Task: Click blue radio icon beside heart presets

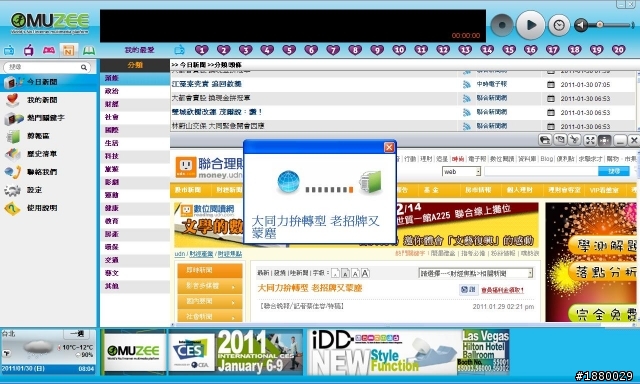Action: pos(179,50)
